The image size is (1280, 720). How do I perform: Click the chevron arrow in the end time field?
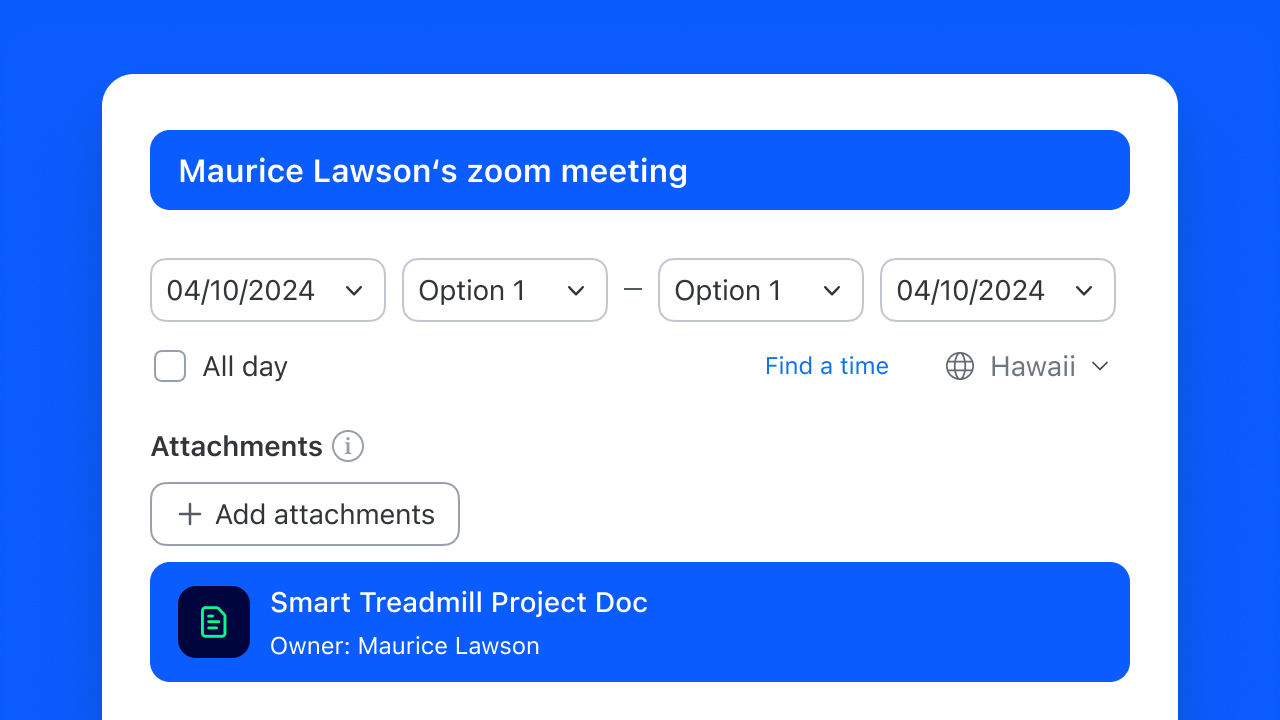[x=832, y=291]
